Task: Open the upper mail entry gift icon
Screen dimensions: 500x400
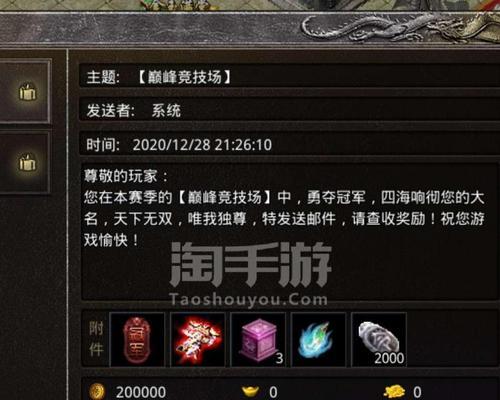Action: (27, 92)
